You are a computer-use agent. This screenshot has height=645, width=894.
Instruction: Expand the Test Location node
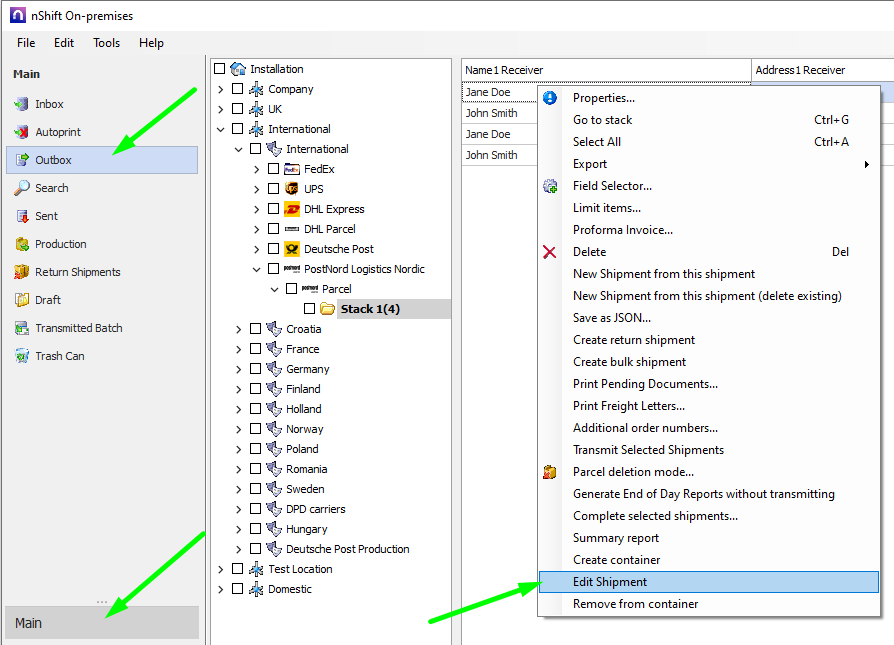click(221, 569)
